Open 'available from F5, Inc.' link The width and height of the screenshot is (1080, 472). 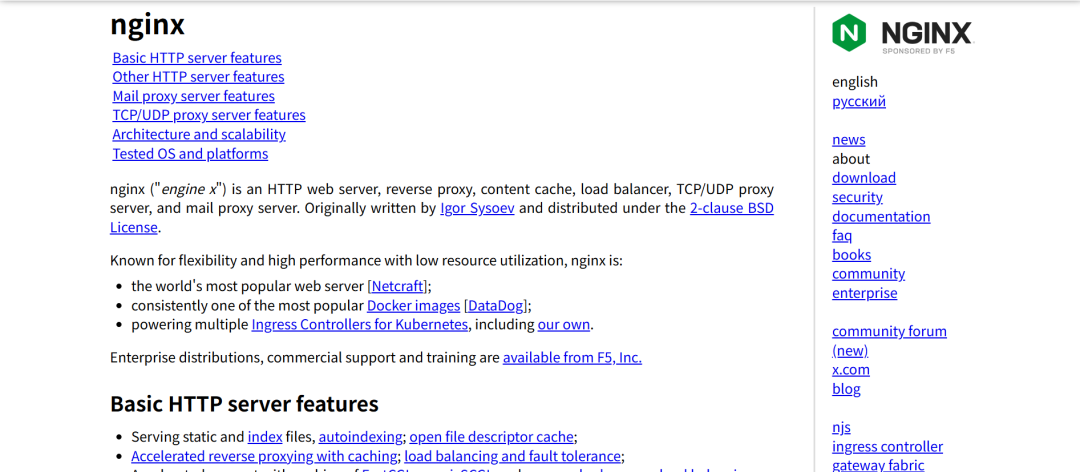572,358
